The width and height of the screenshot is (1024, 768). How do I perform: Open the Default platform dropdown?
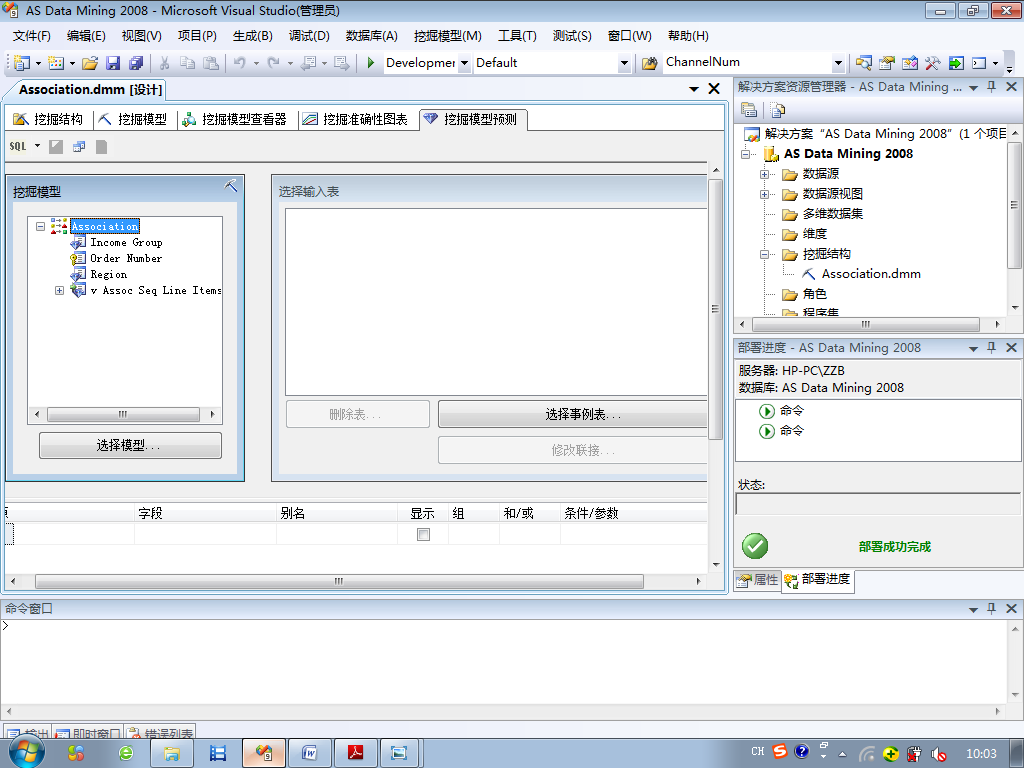click(624, 63)
